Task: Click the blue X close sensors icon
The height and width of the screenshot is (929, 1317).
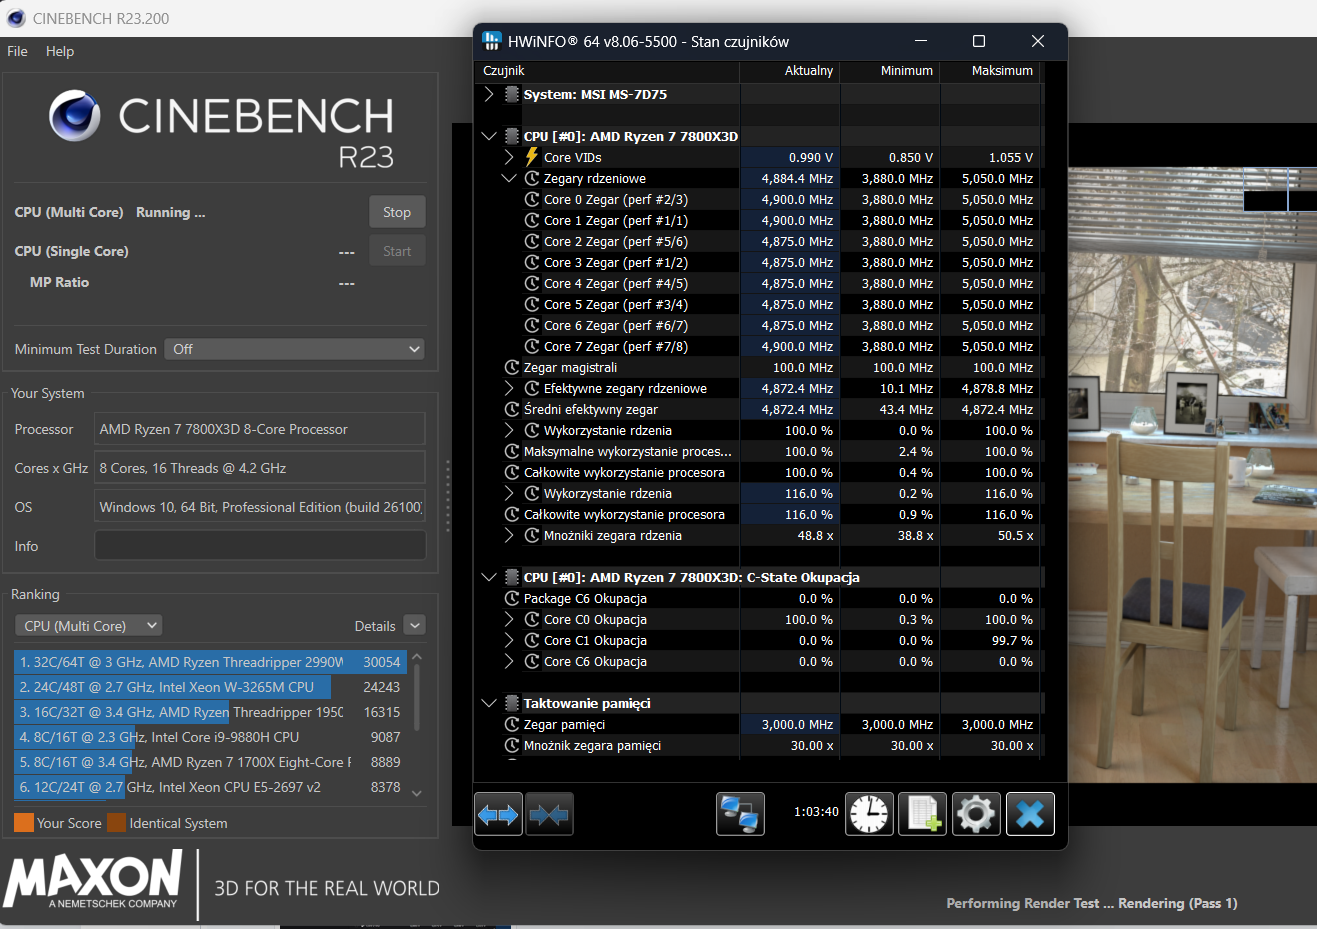Action: (x=1030, y=814)
